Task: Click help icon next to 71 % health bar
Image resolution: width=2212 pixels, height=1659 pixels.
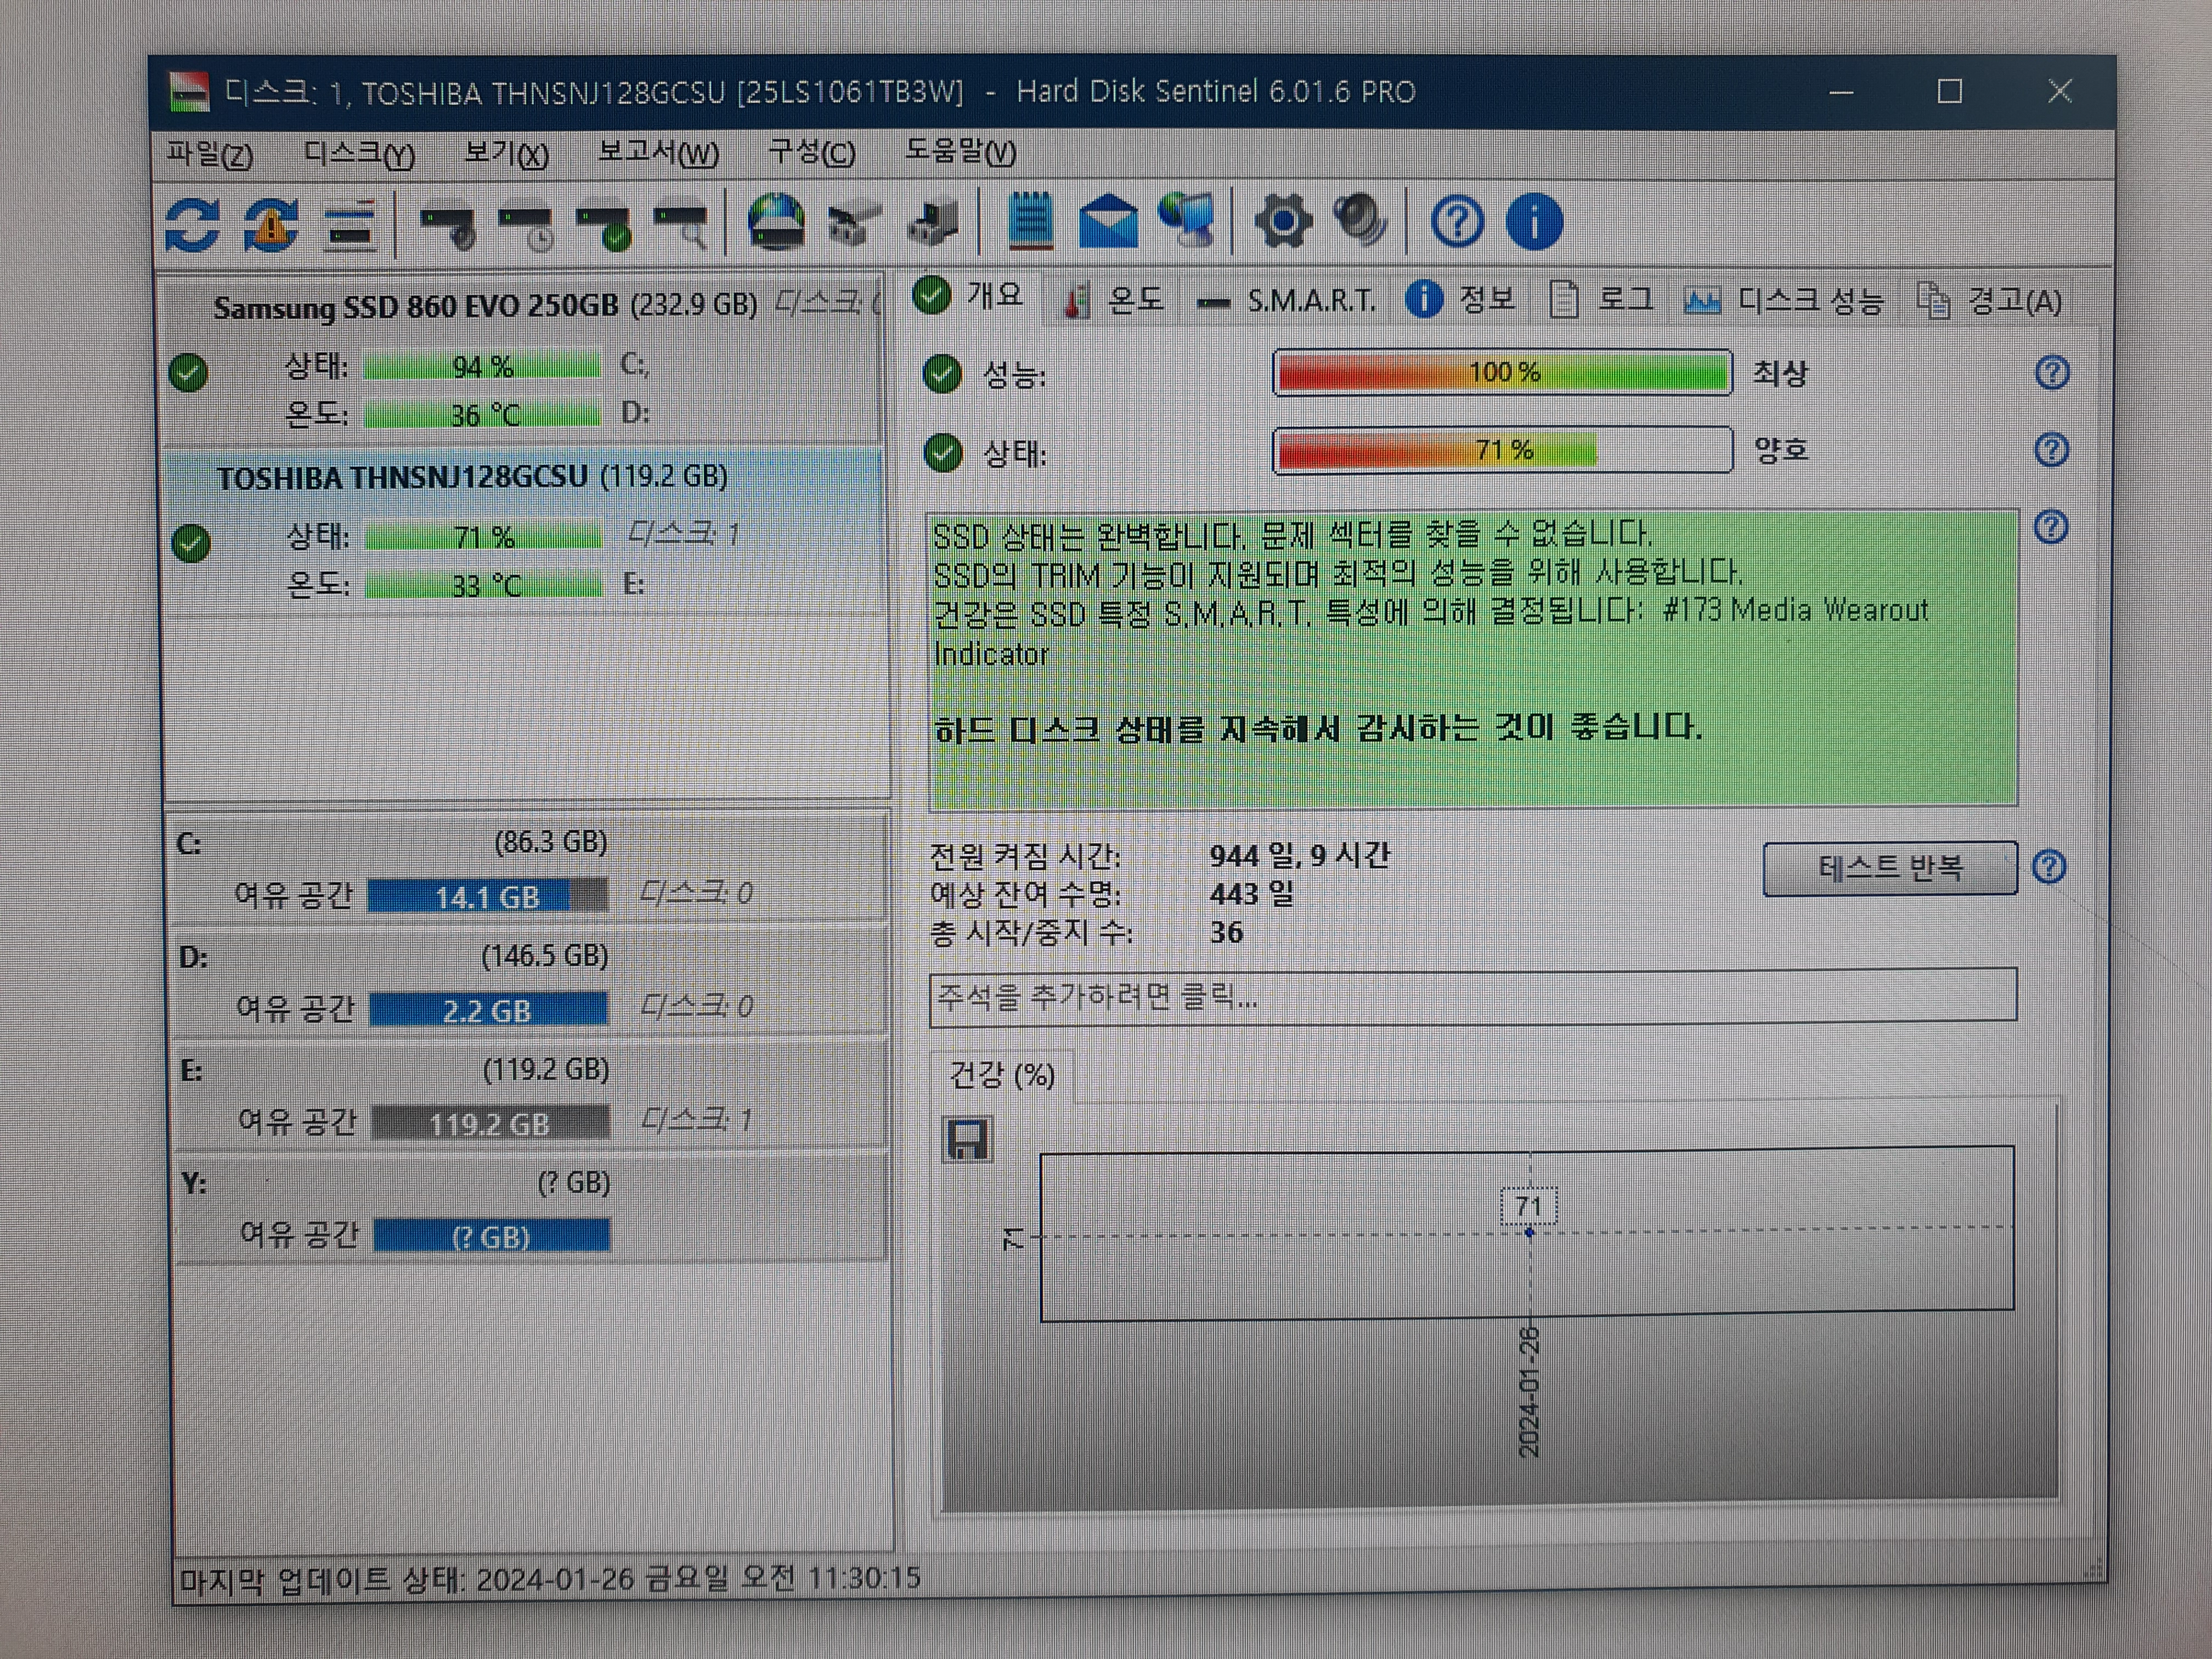Action: 2052,450
